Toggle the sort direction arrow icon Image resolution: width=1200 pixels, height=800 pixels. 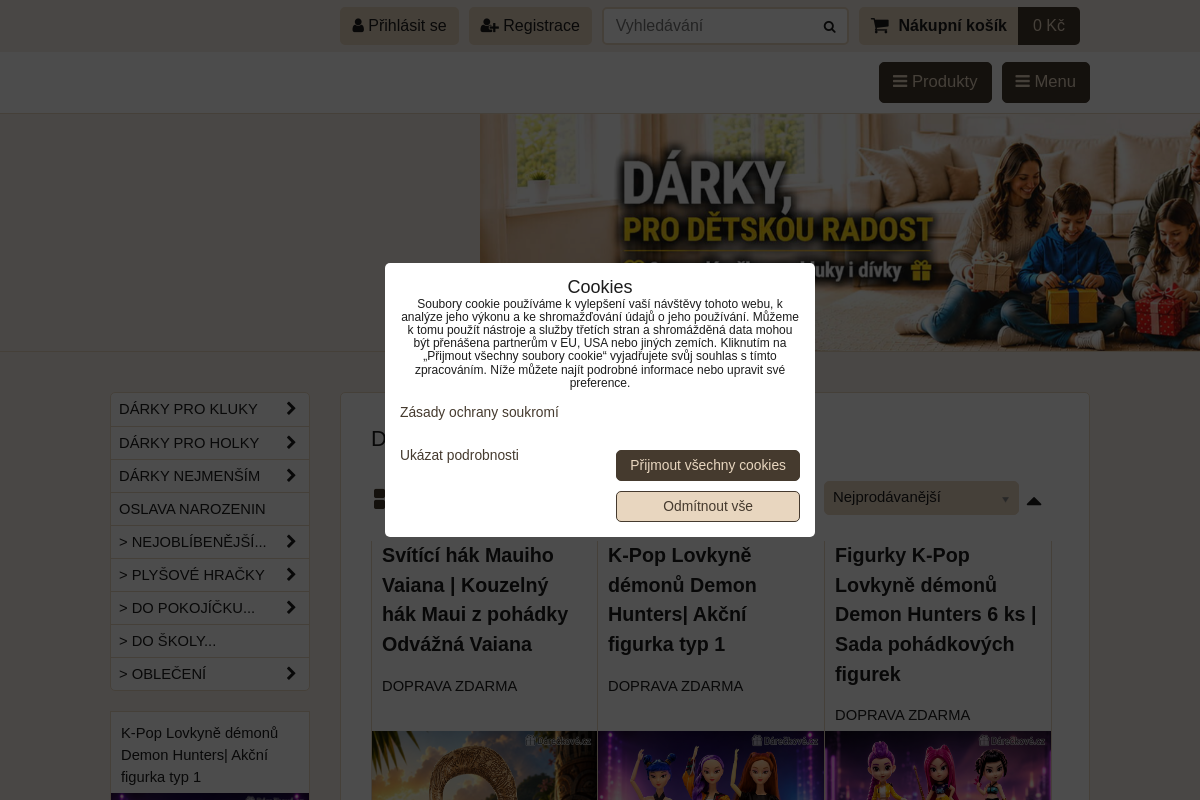[x=1034, y=501]
